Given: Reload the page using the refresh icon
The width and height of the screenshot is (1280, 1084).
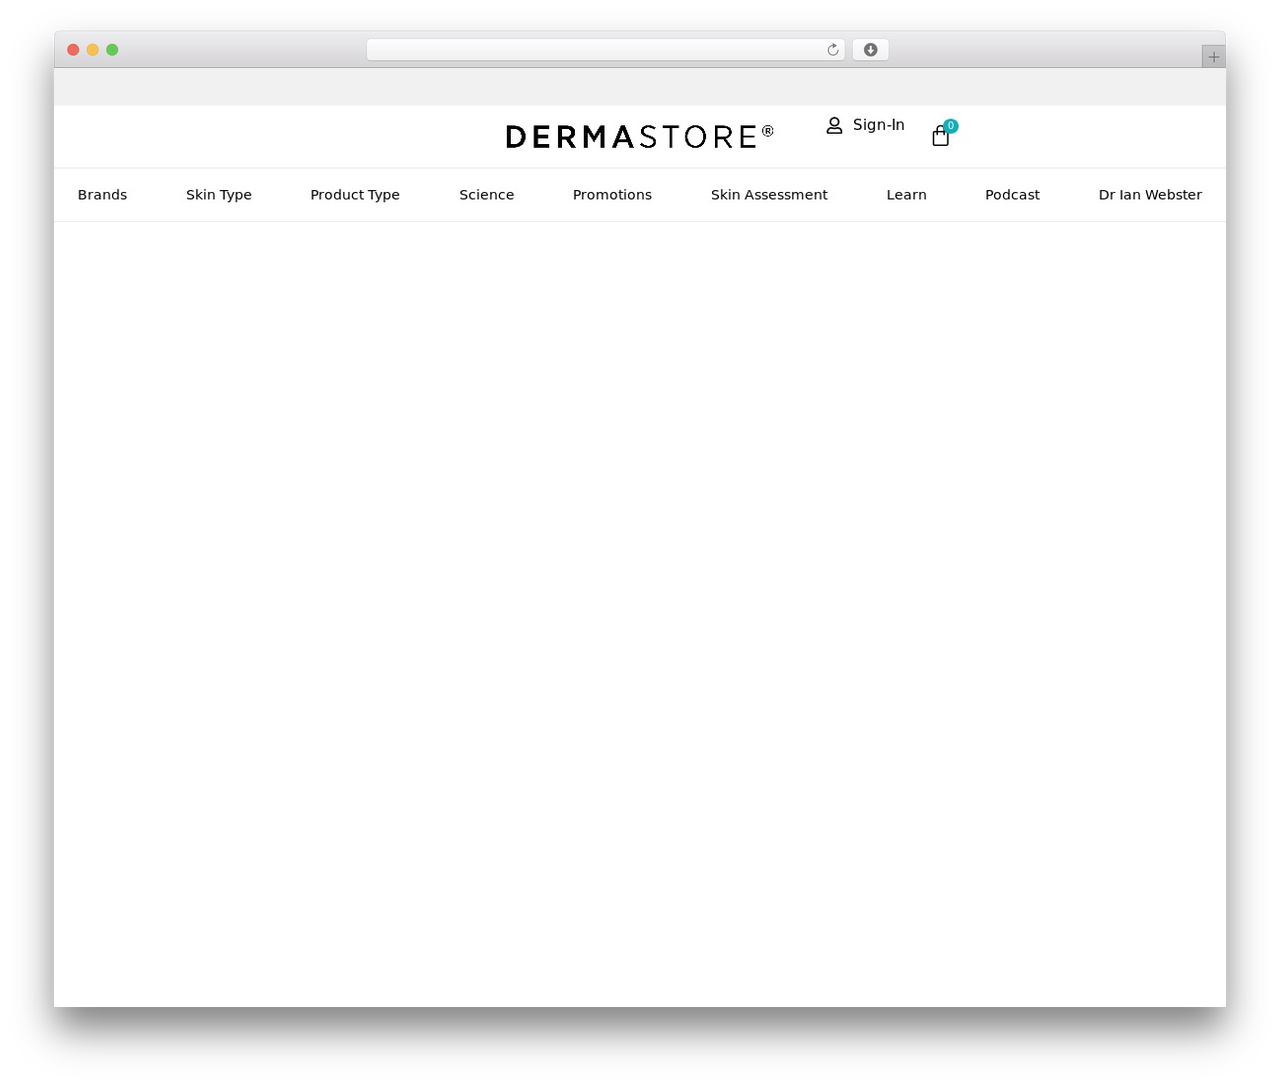Looking at the screenshot, I should (x=832, y=50).
